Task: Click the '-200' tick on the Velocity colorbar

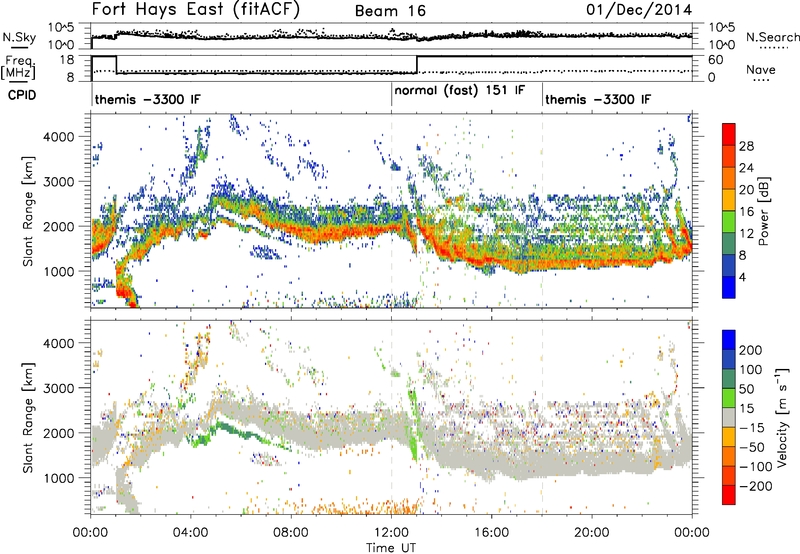Action: pyautogui.click(x=756, y=486)
